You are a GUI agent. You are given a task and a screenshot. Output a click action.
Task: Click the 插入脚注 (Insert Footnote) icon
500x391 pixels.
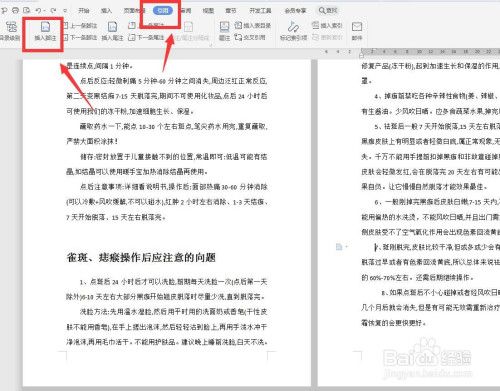coord(45,27)
